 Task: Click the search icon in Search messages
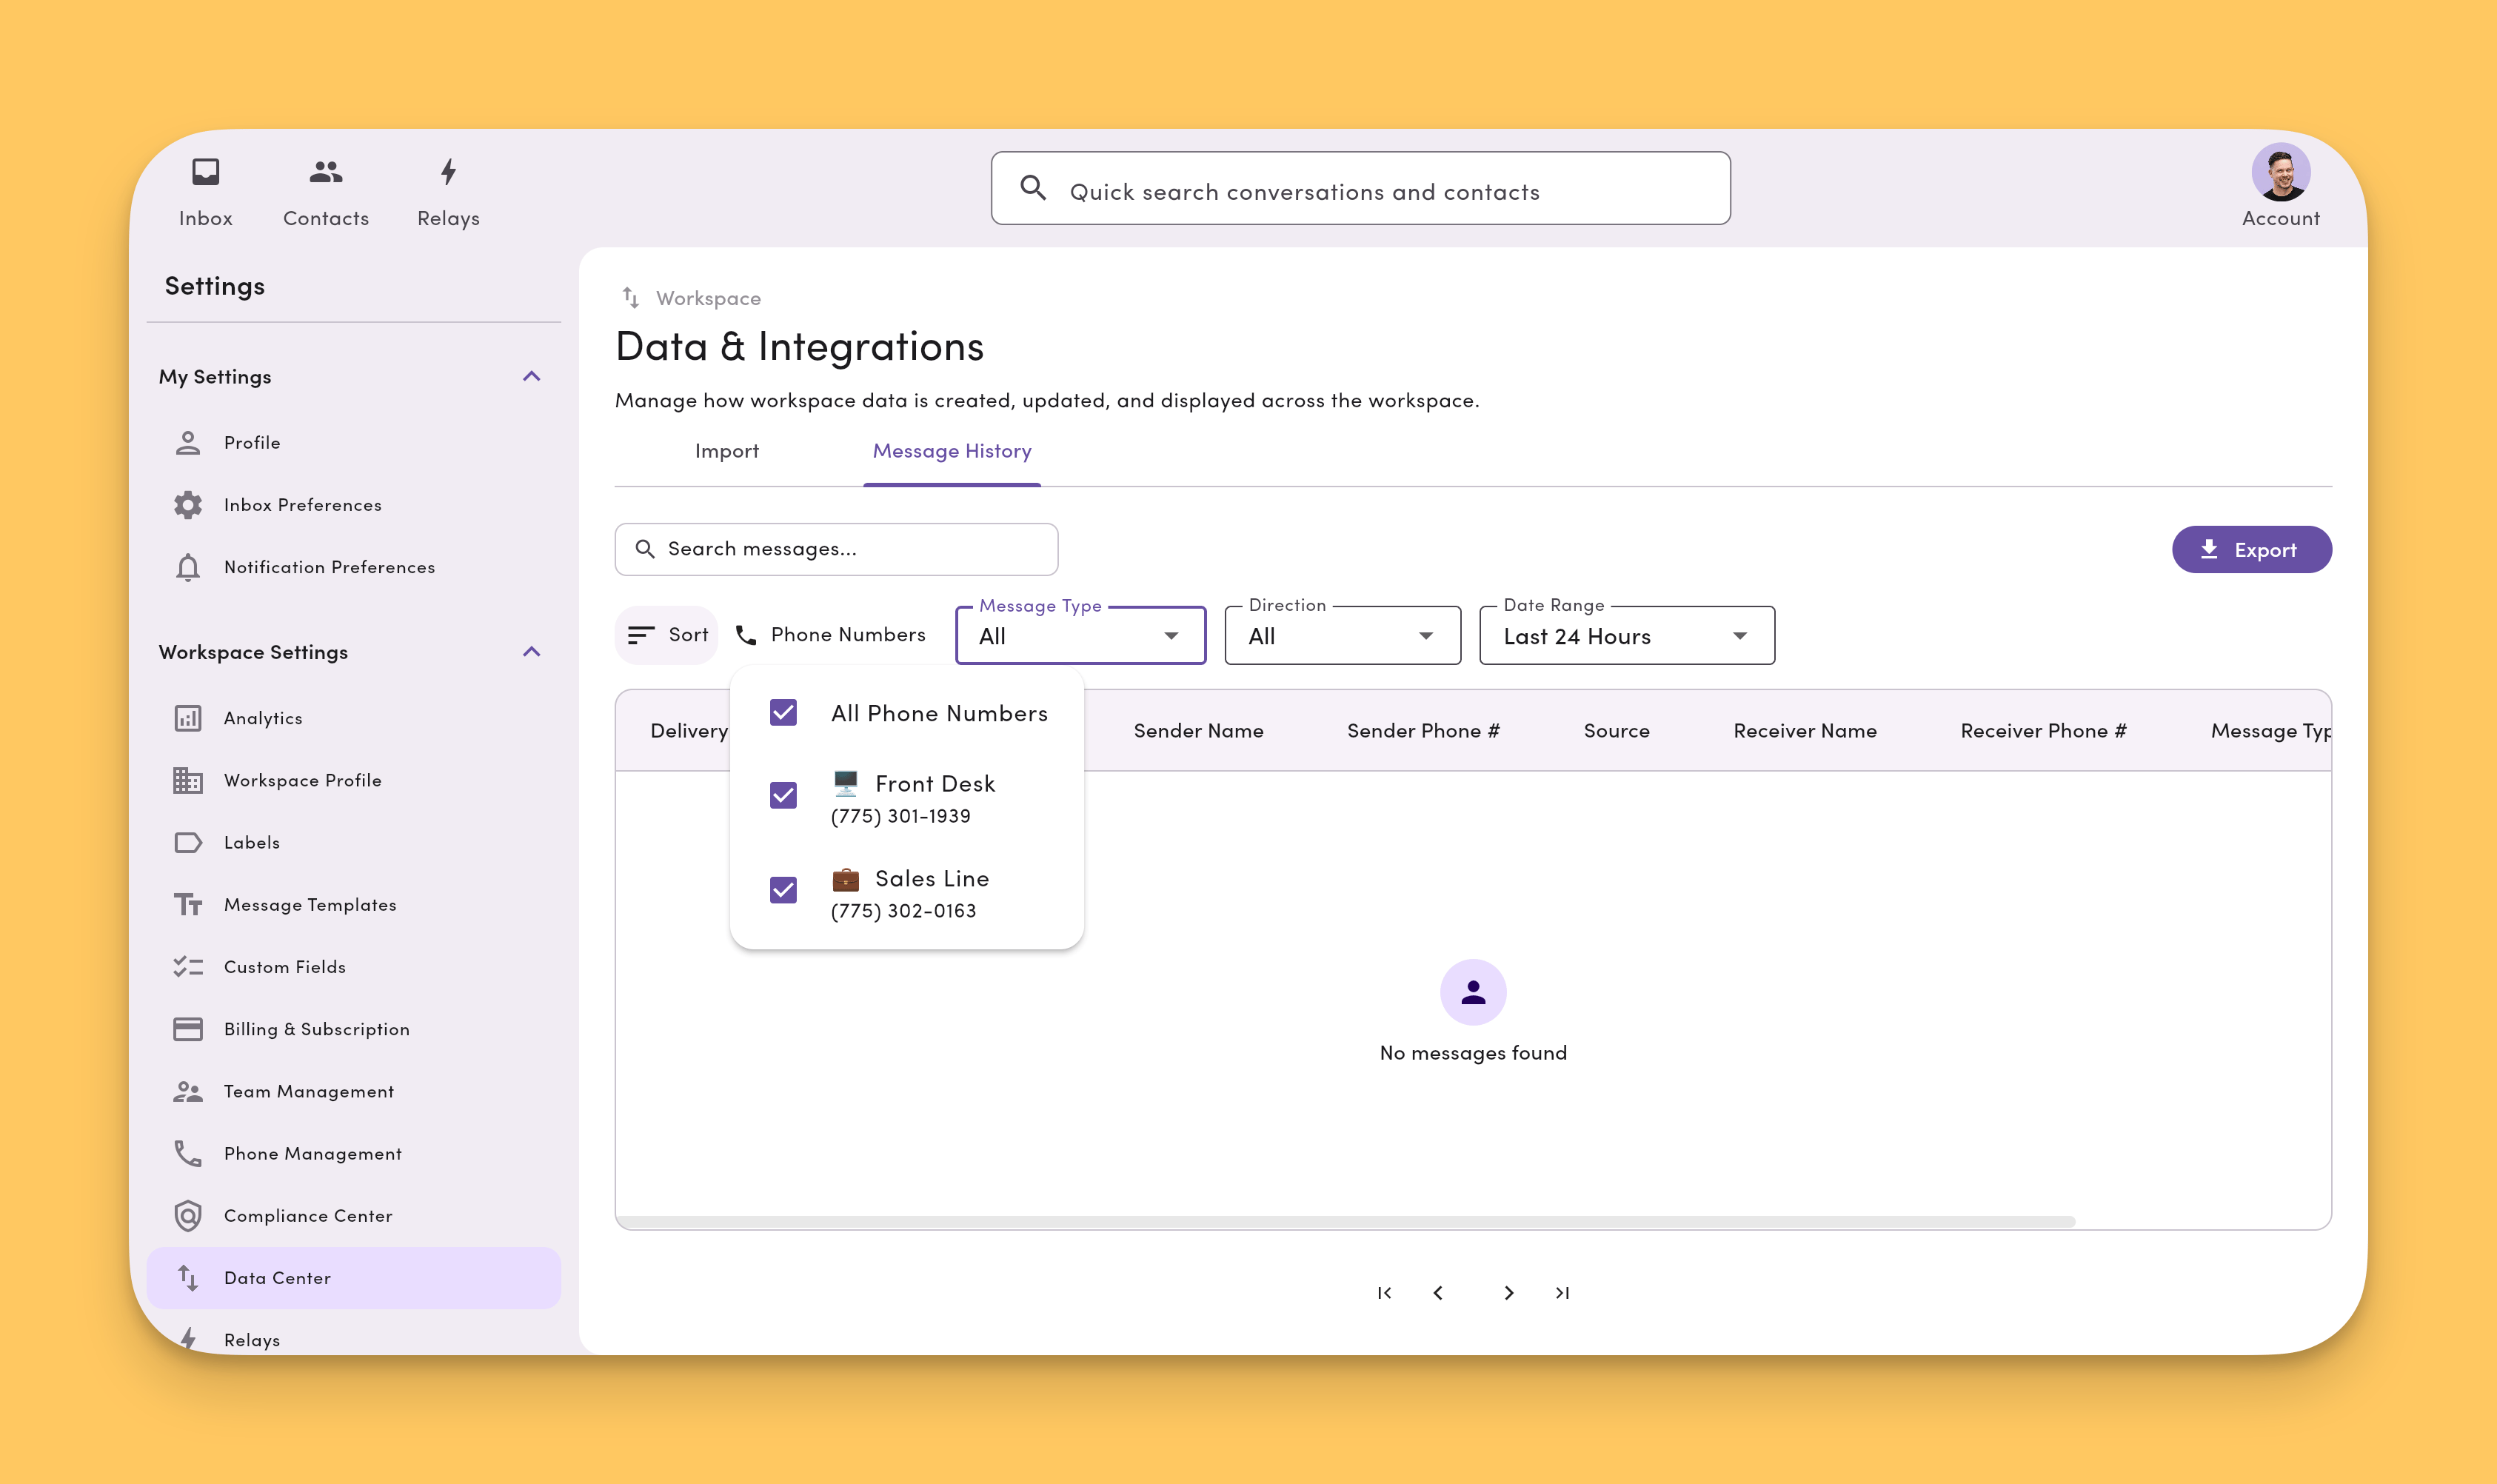[x=645, y=549]
